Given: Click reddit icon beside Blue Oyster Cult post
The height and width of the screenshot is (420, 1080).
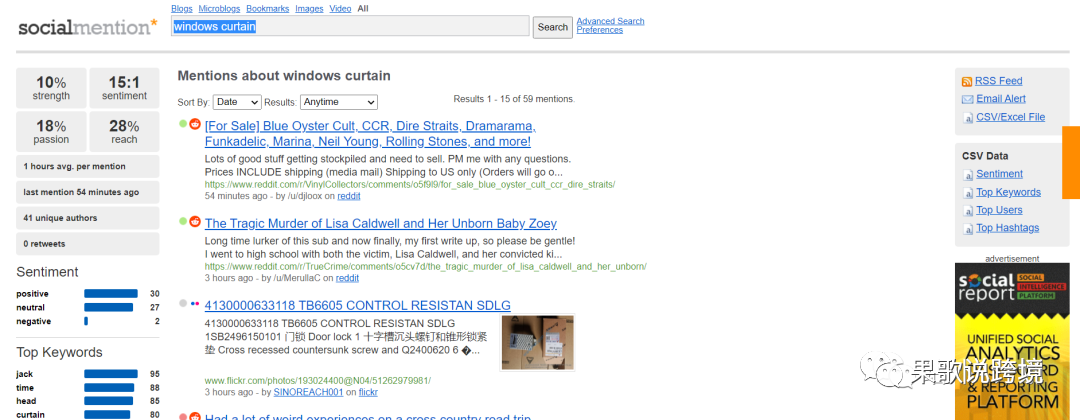Looking at the screenshot, I should click(x=195, y=125).
